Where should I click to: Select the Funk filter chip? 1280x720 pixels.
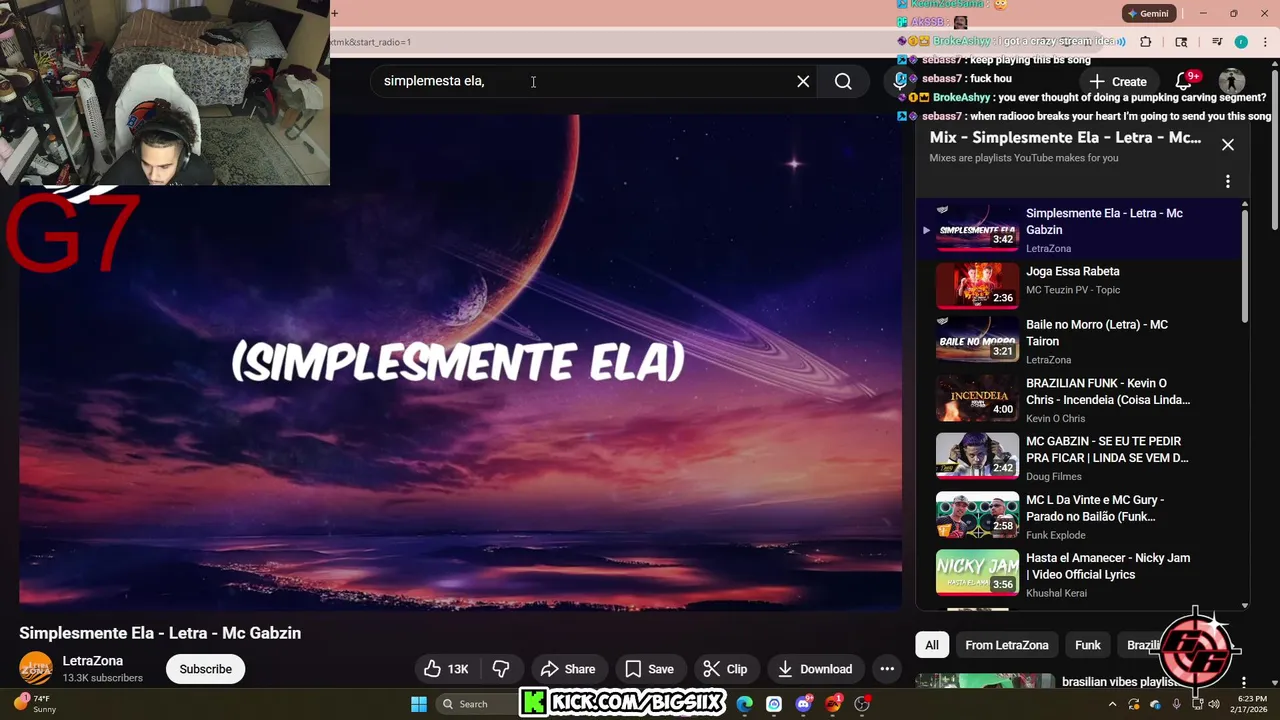coord(1088,645)
